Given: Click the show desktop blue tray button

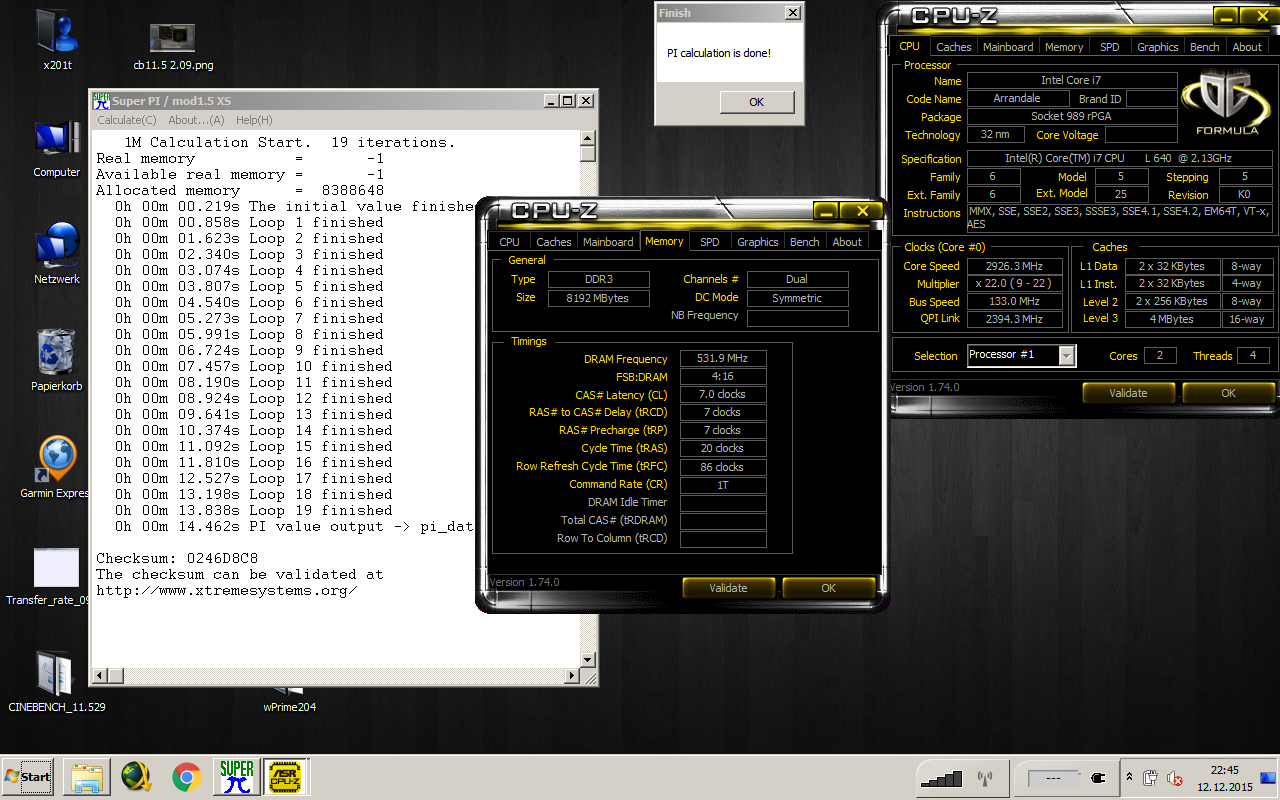Looking at the screenshot, I should click(x=1269, y=778).
